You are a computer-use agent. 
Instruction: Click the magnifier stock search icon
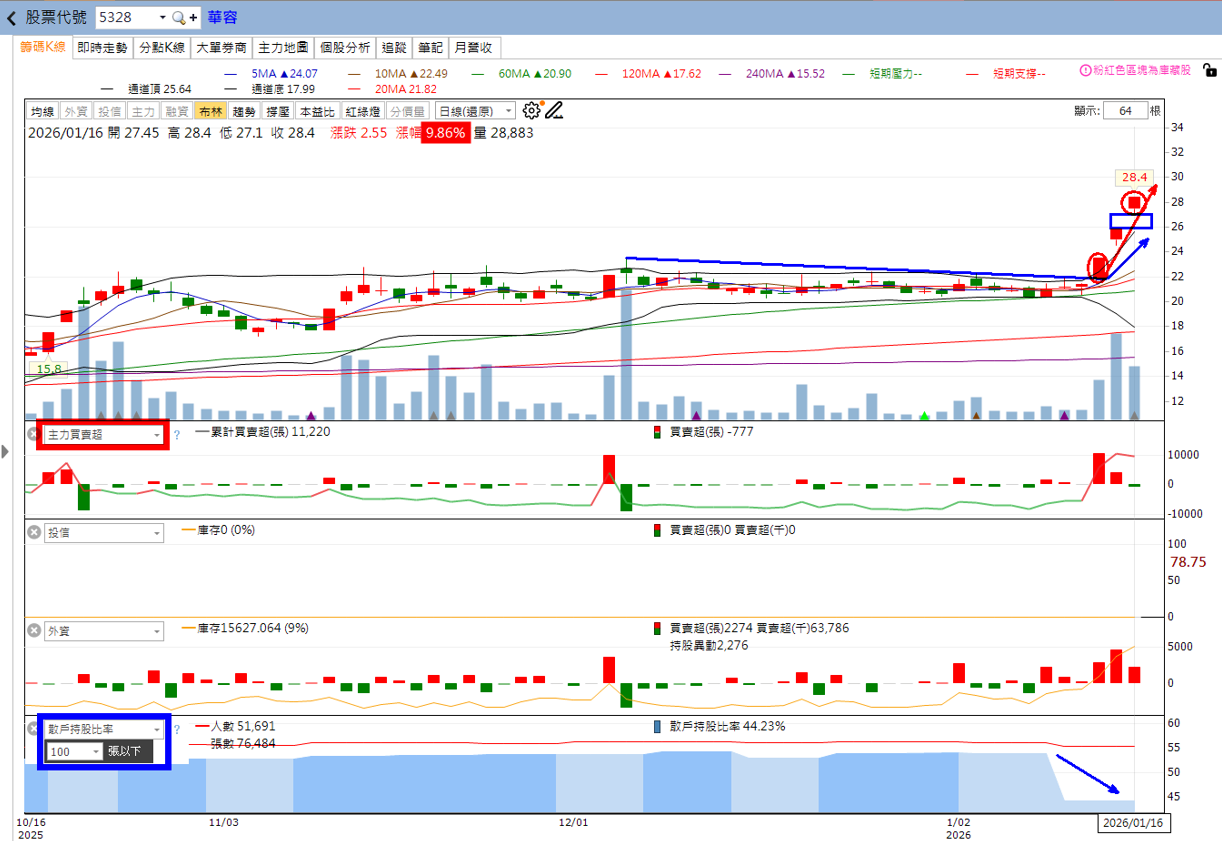[x=178, y=18]
